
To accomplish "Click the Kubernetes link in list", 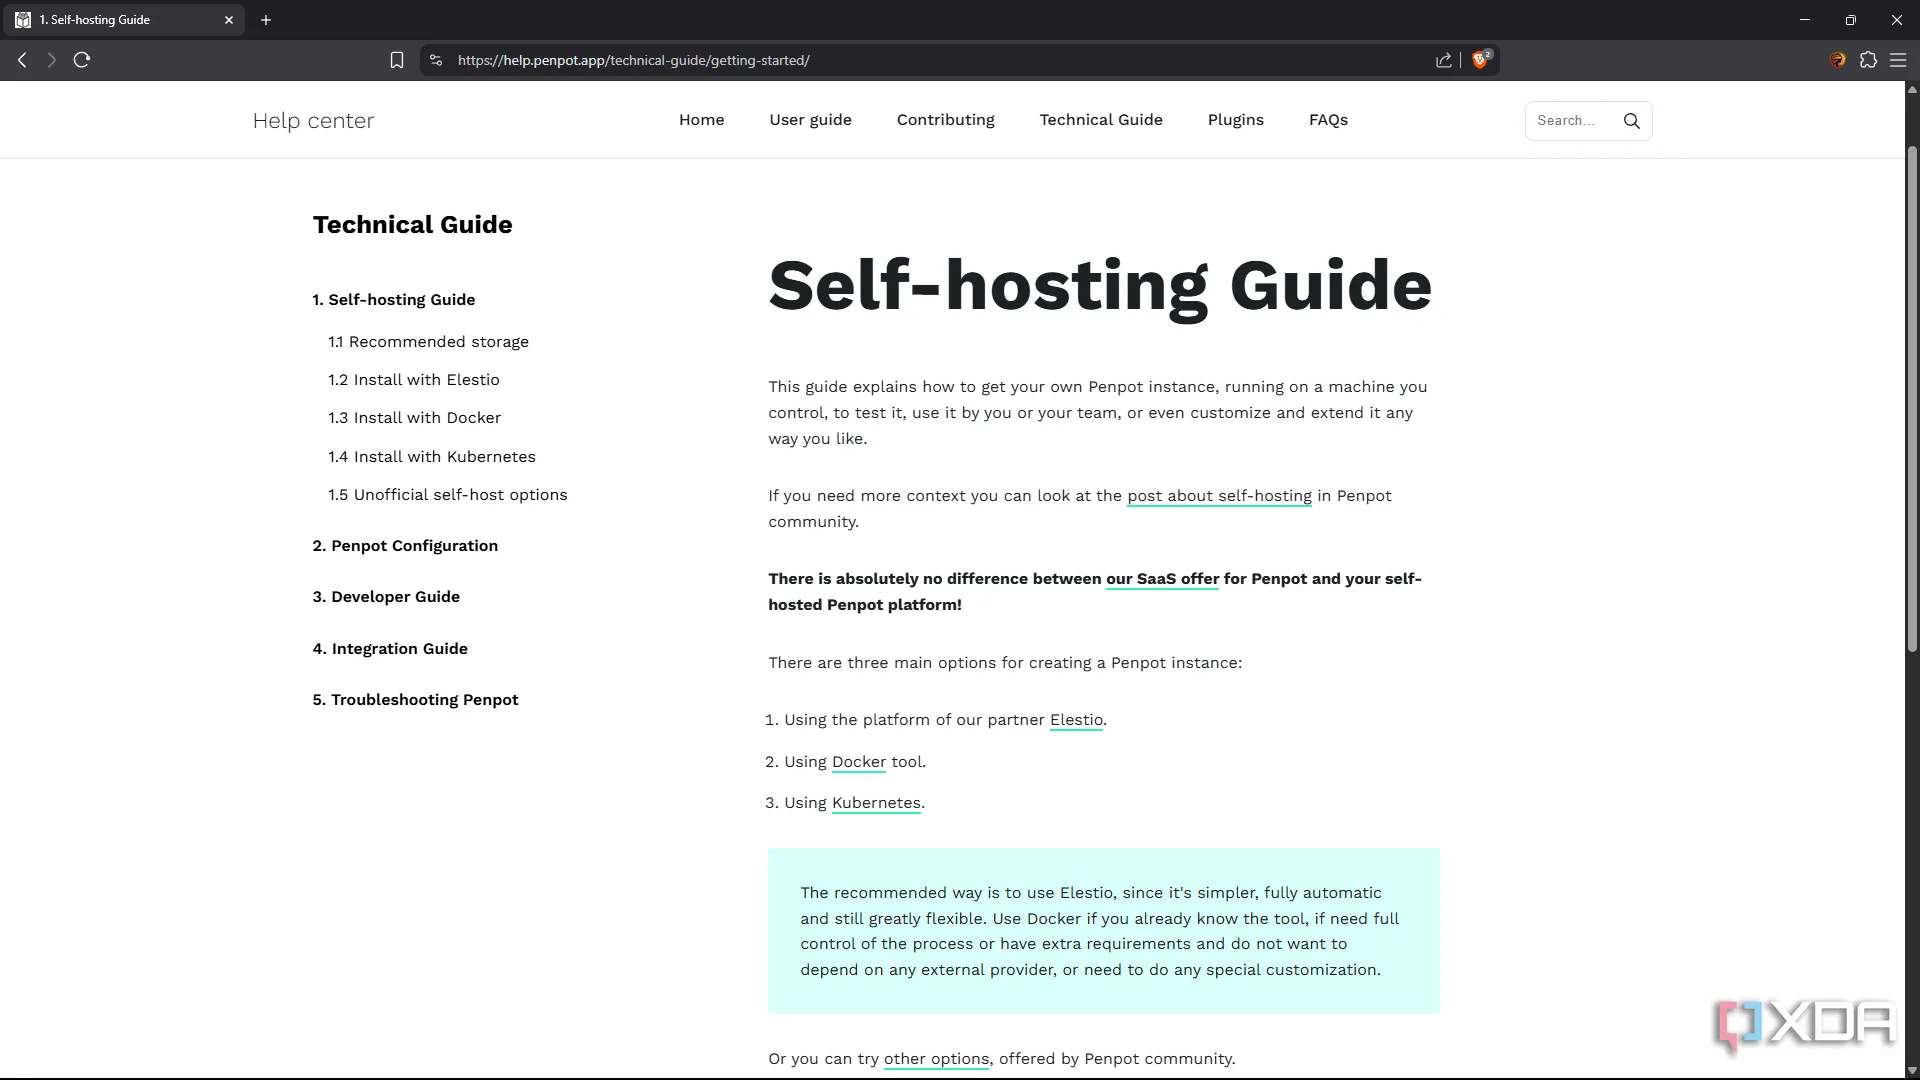I will [x=876, y=803].
